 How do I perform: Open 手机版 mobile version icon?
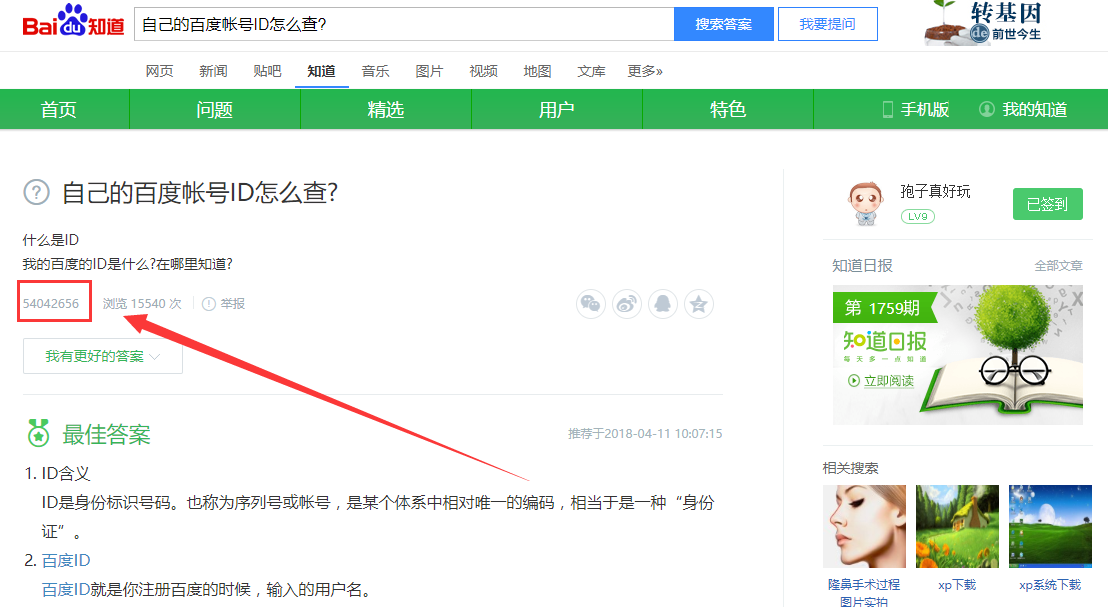887,110
